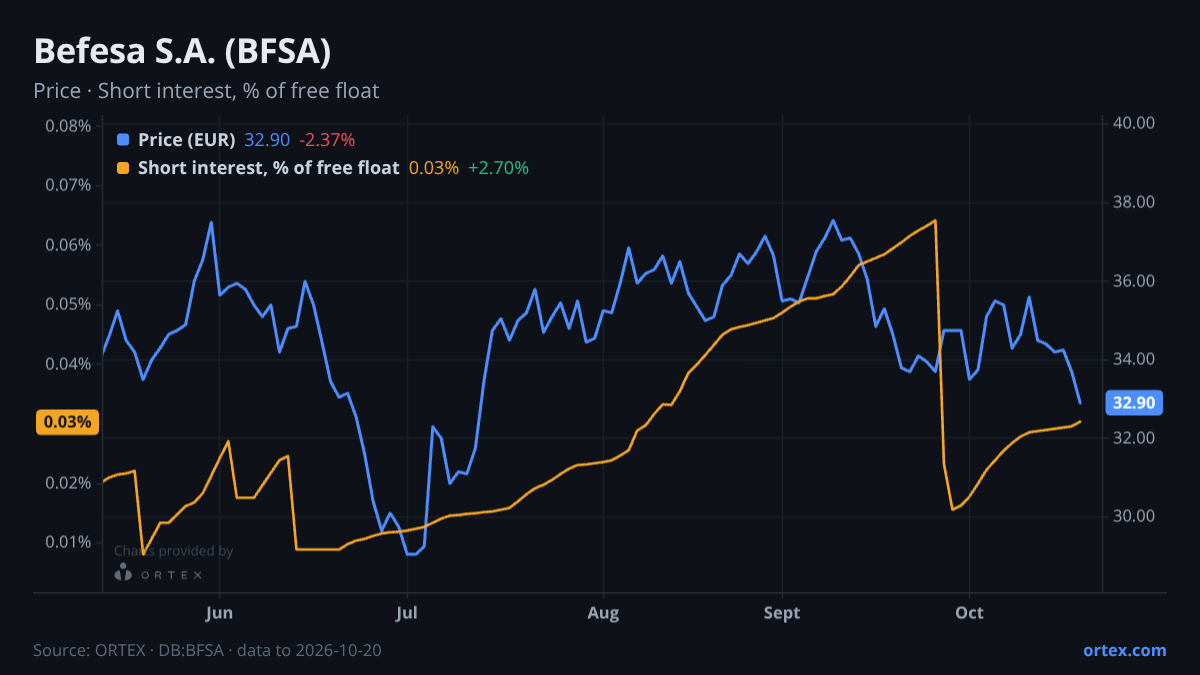Viewport: 1200px width, 675px height.
Task: Open the ortex.com link
Action: [x=1124, y=650]
